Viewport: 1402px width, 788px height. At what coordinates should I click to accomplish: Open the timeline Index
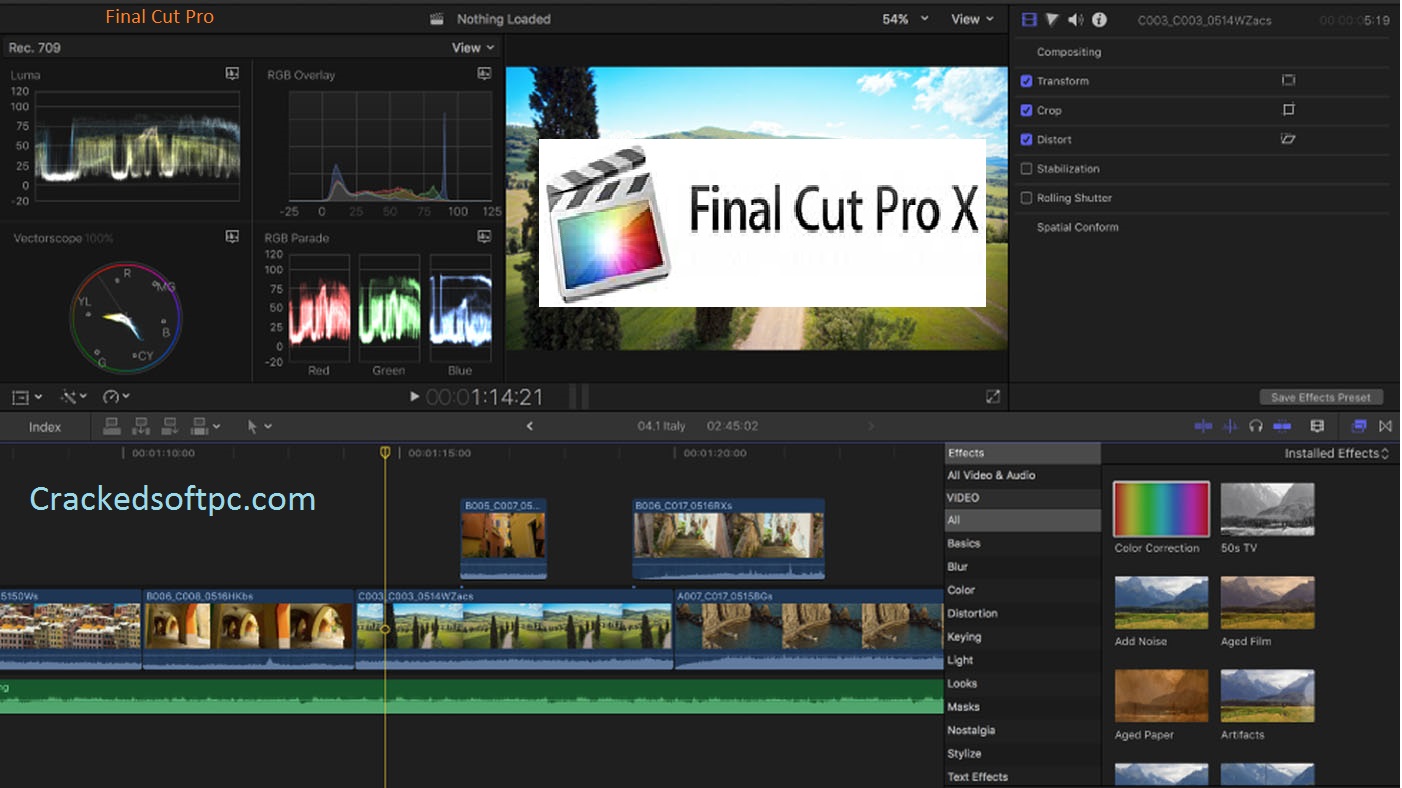45,427
